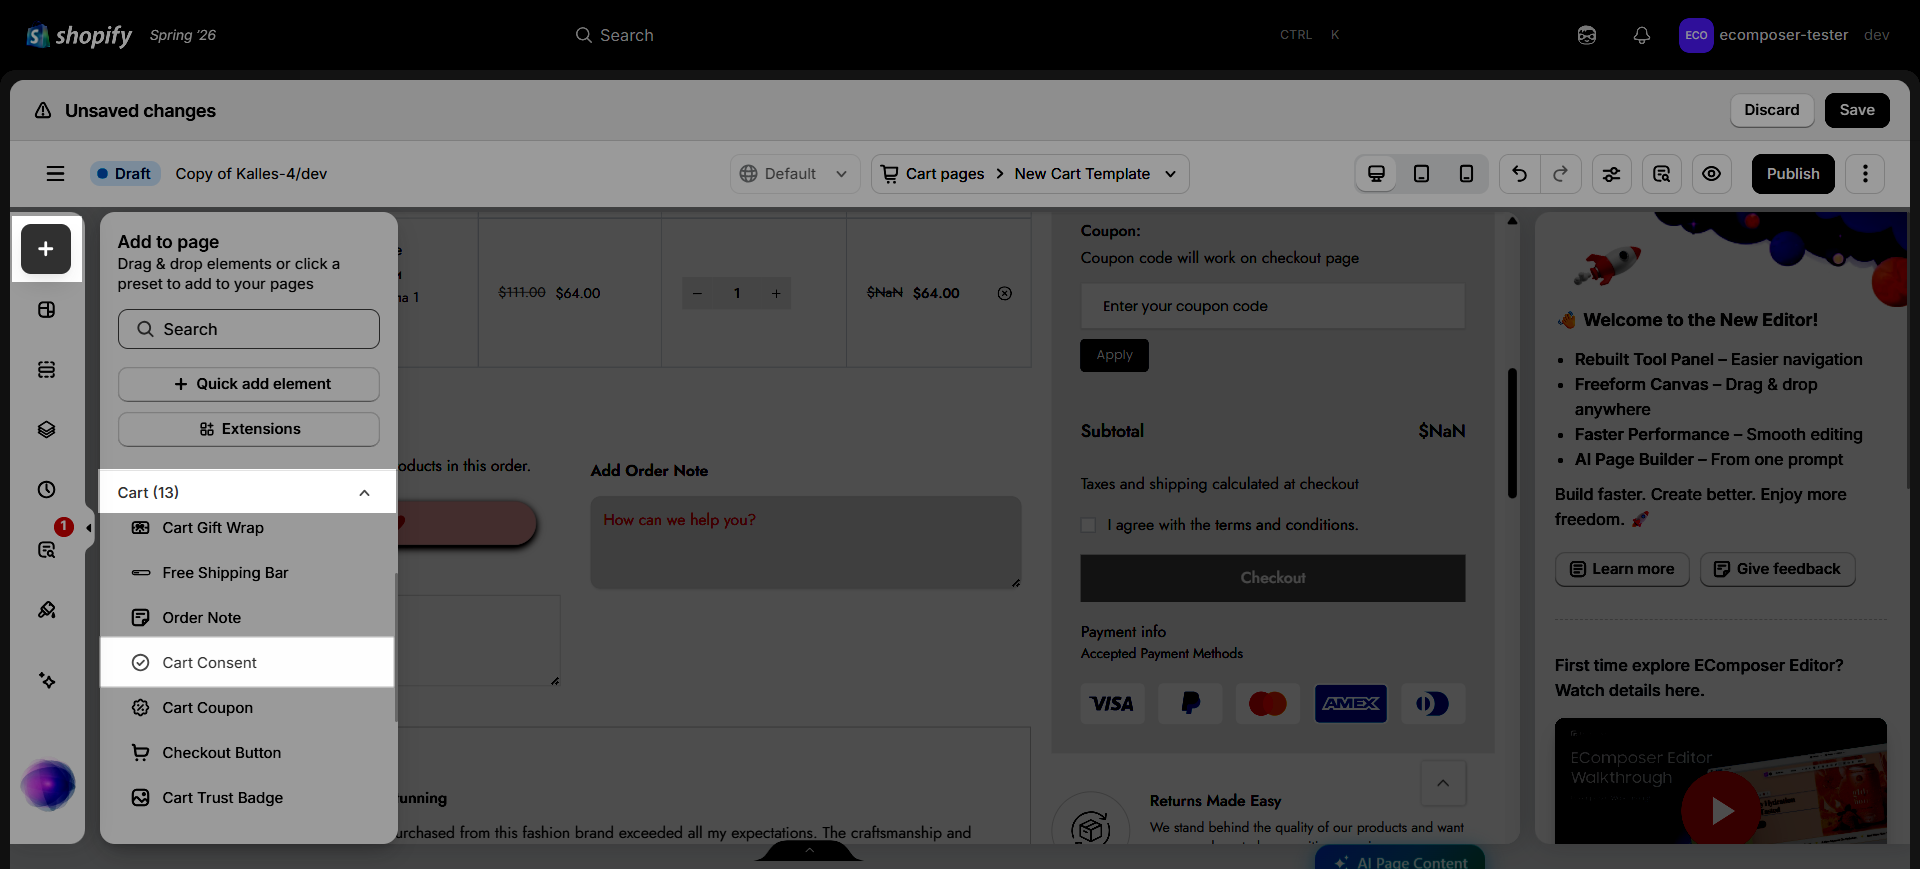The width and height of the screenshot is (1920, 869).
Task: Preview the page with the eye icon
Action: click(1712, 174)
